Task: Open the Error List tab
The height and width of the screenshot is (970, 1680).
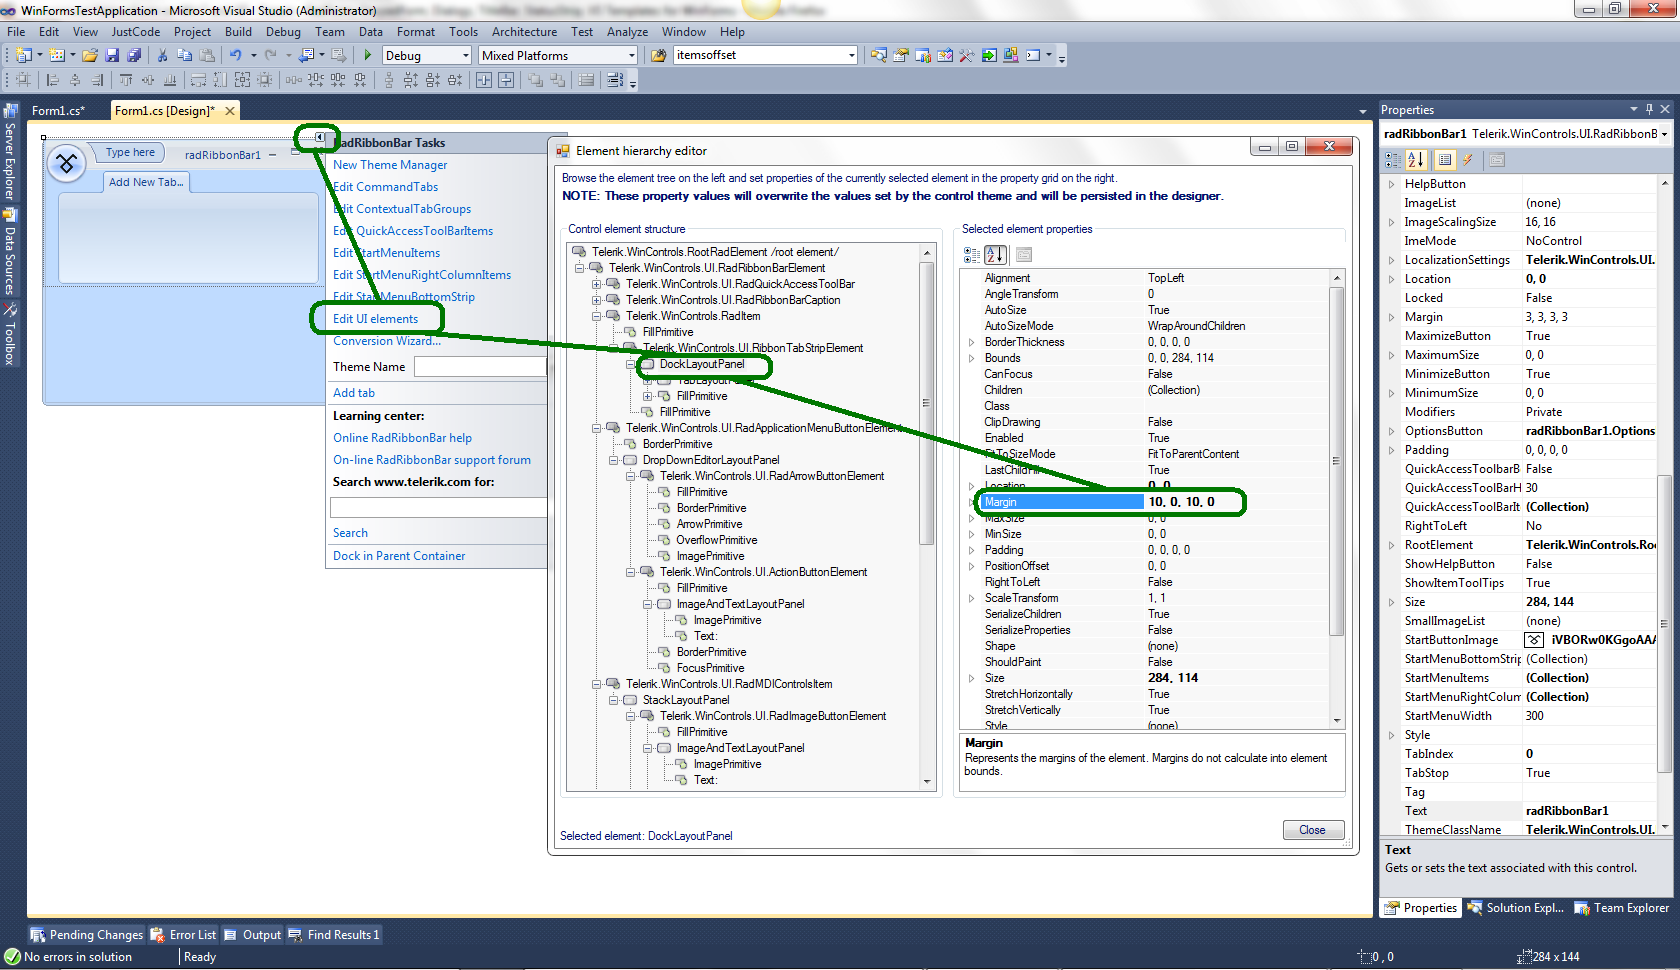Action: (x=184, y=935)
